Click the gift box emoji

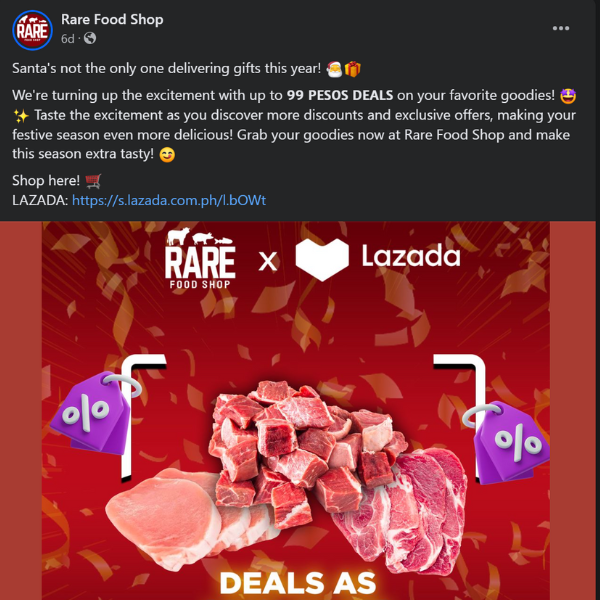(x=352, y=69)
